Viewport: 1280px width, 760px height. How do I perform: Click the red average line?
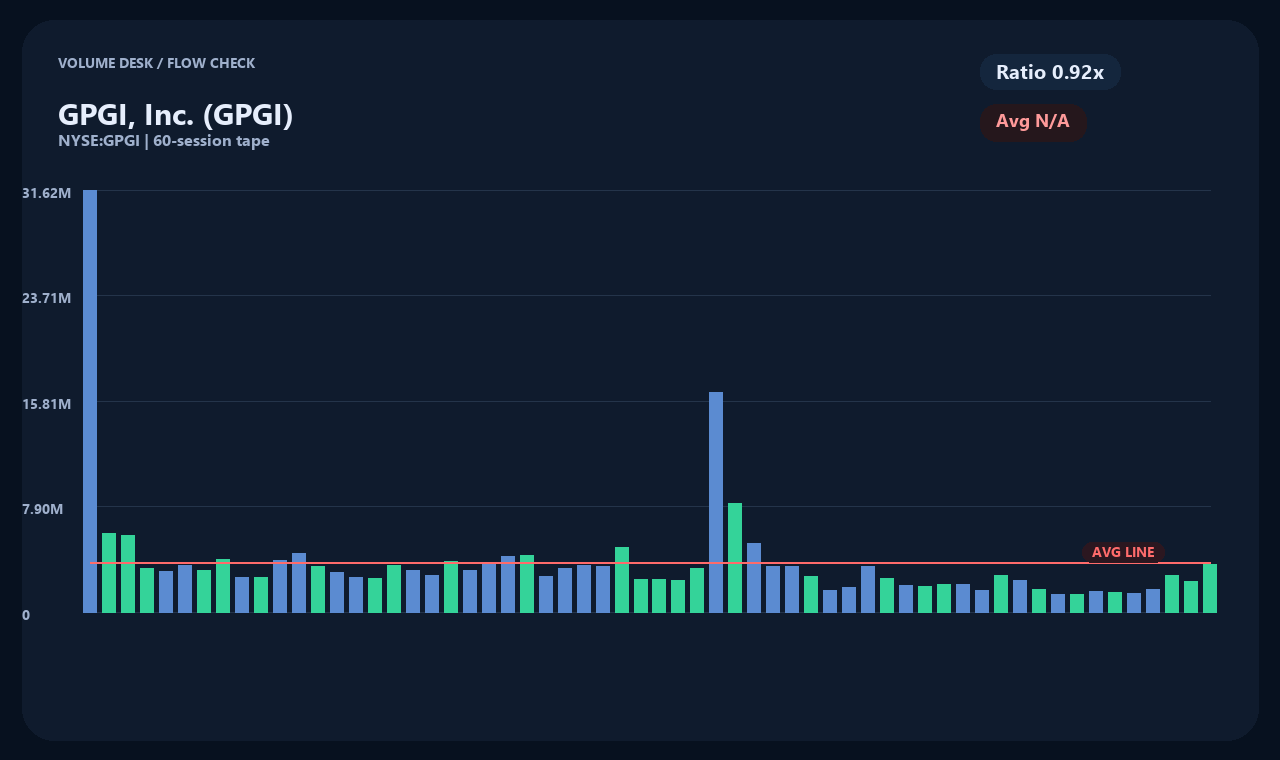point(650,563)
